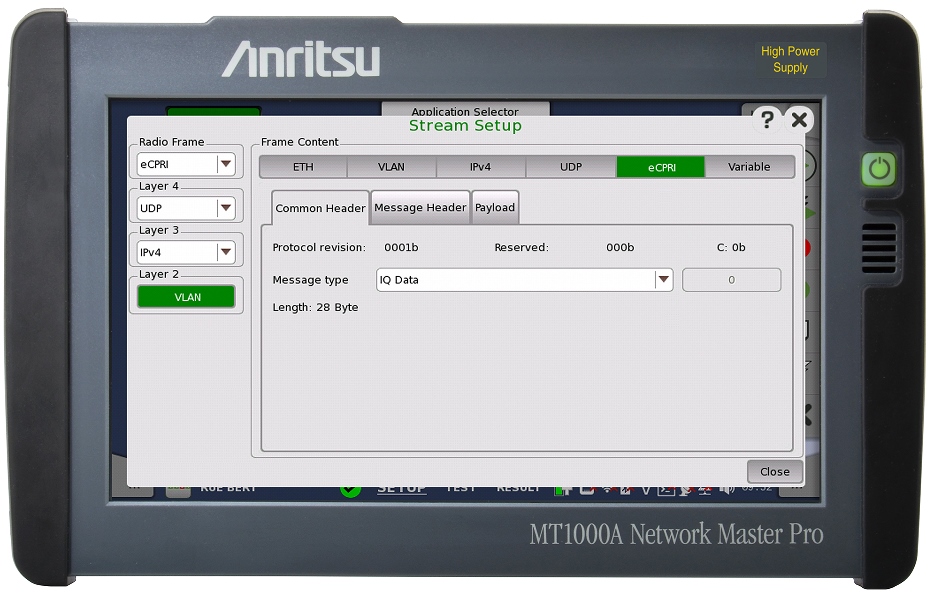Click the greyed-out message type value field

tap(731, 280)
